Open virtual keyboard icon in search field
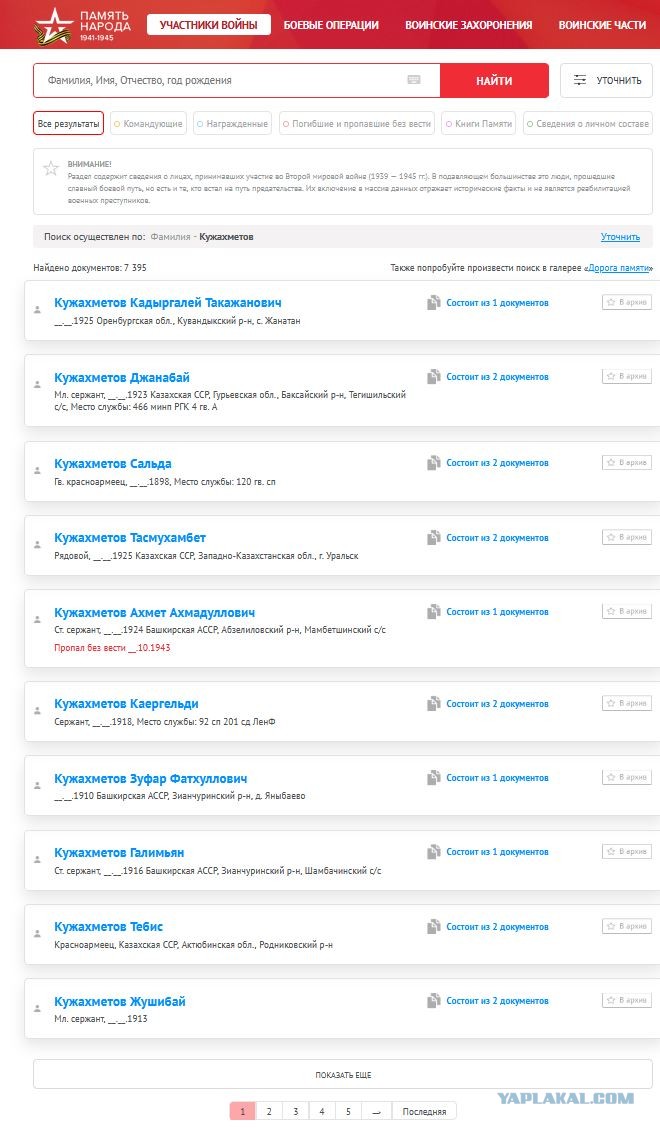Image resolution: width=660 pixels, height=1128 pixels. click(x=414, y=80)
